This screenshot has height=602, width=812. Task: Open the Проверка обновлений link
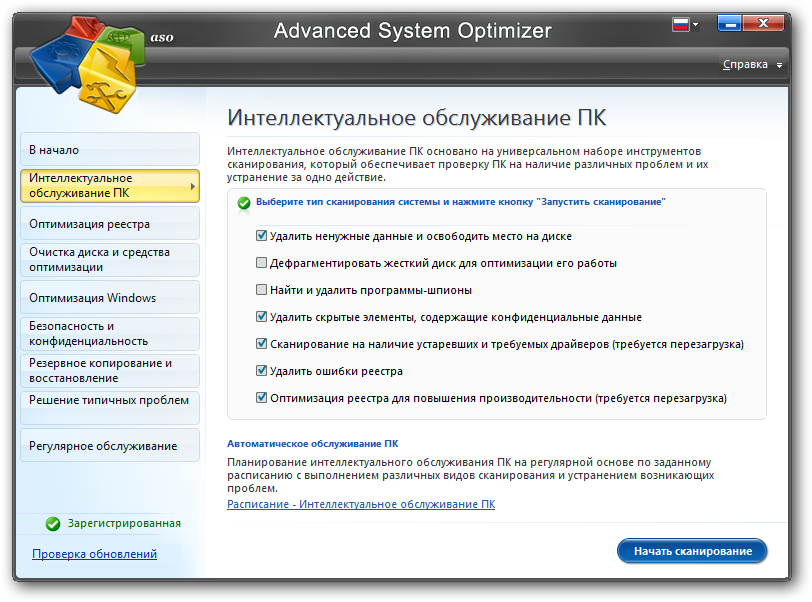(x=94, y=554)
